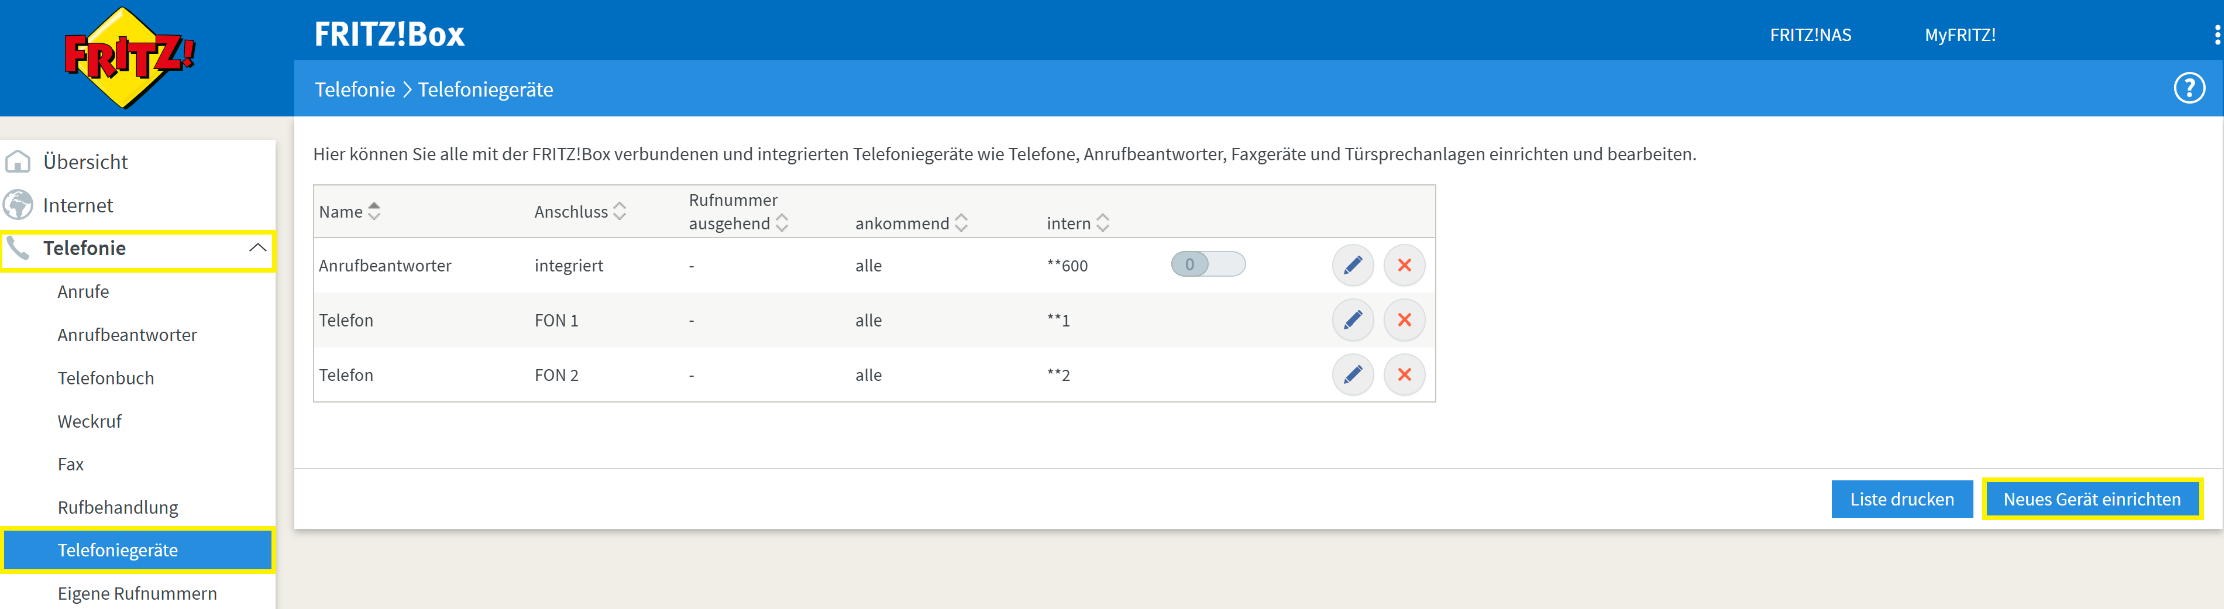Delete the FON 2 telephone entry
This screenshot has height=609, width=2224.
tap(1404, 375)
